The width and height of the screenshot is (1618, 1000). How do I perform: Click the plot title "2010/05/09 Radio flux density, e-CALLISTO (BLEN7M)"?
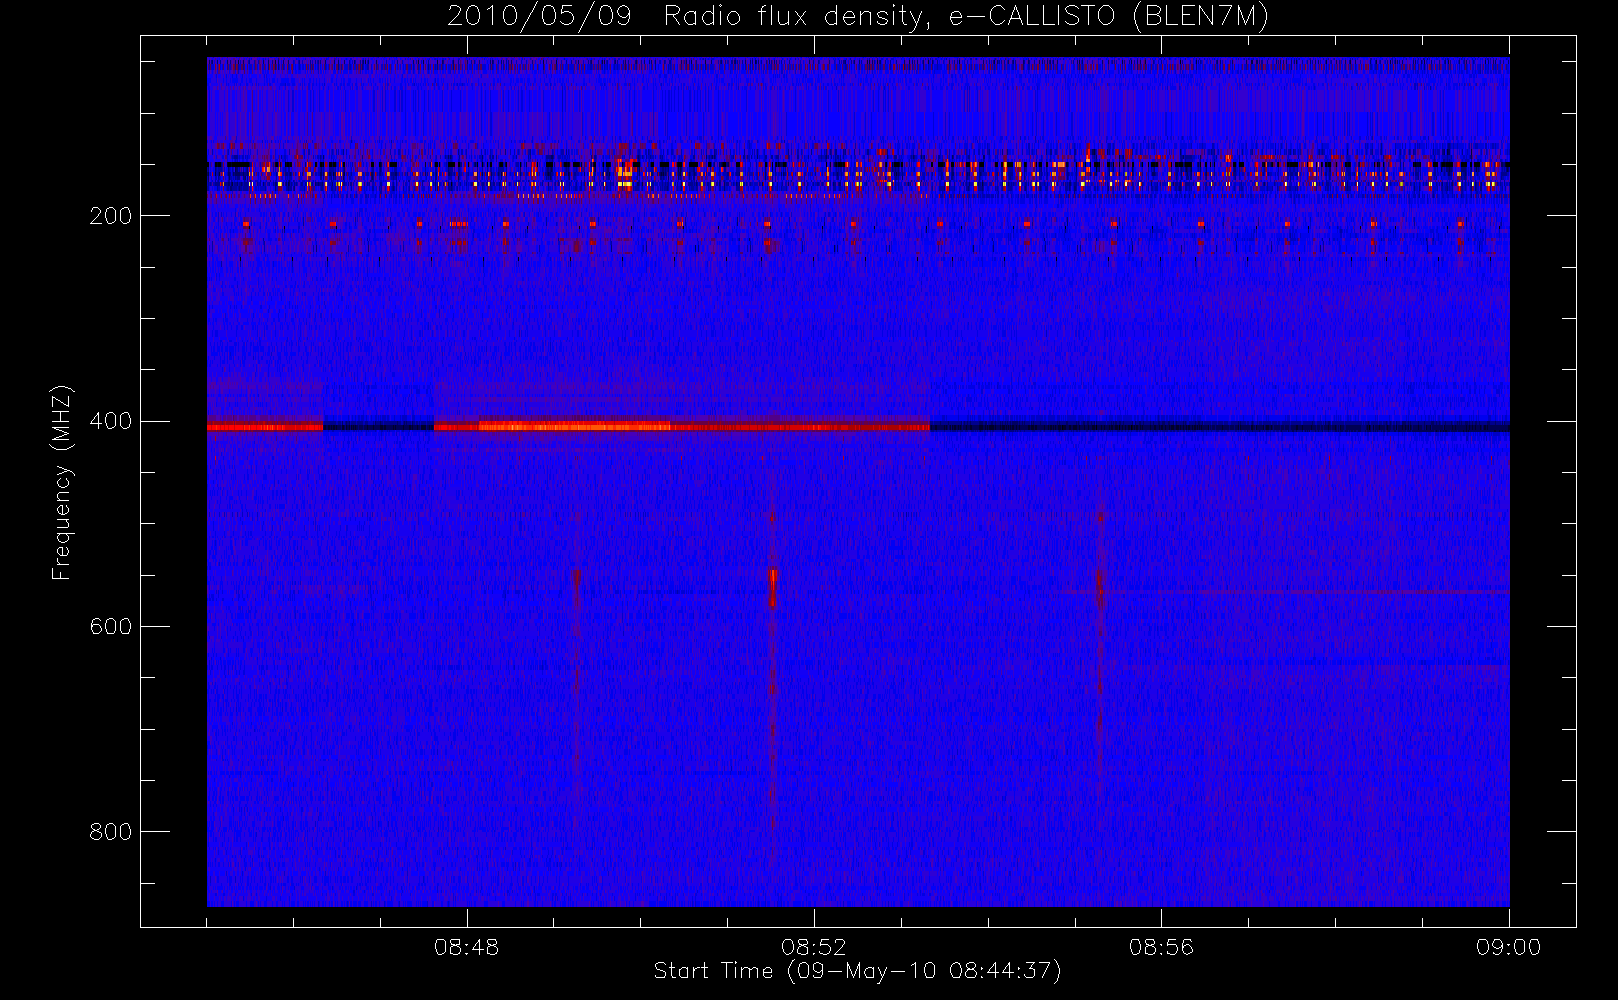(x=858, y=17)
